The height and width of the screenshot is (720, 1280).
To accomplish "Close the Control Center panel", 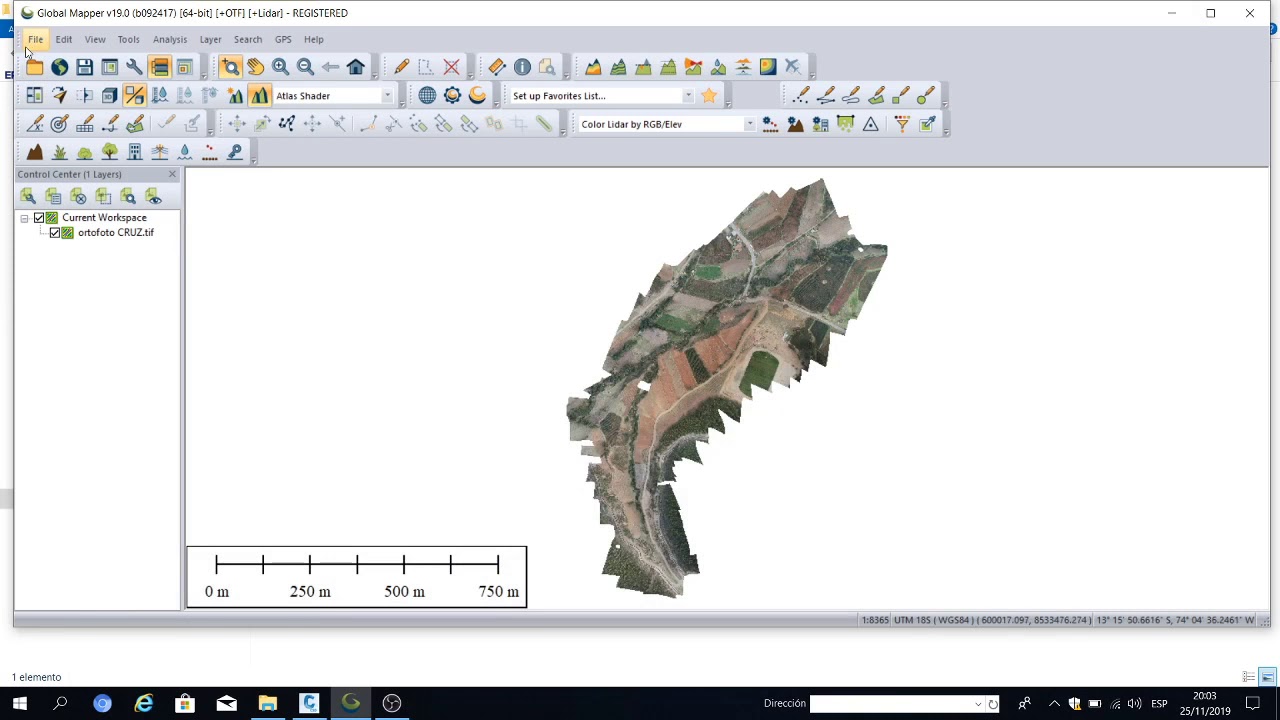I will (172, 174).
